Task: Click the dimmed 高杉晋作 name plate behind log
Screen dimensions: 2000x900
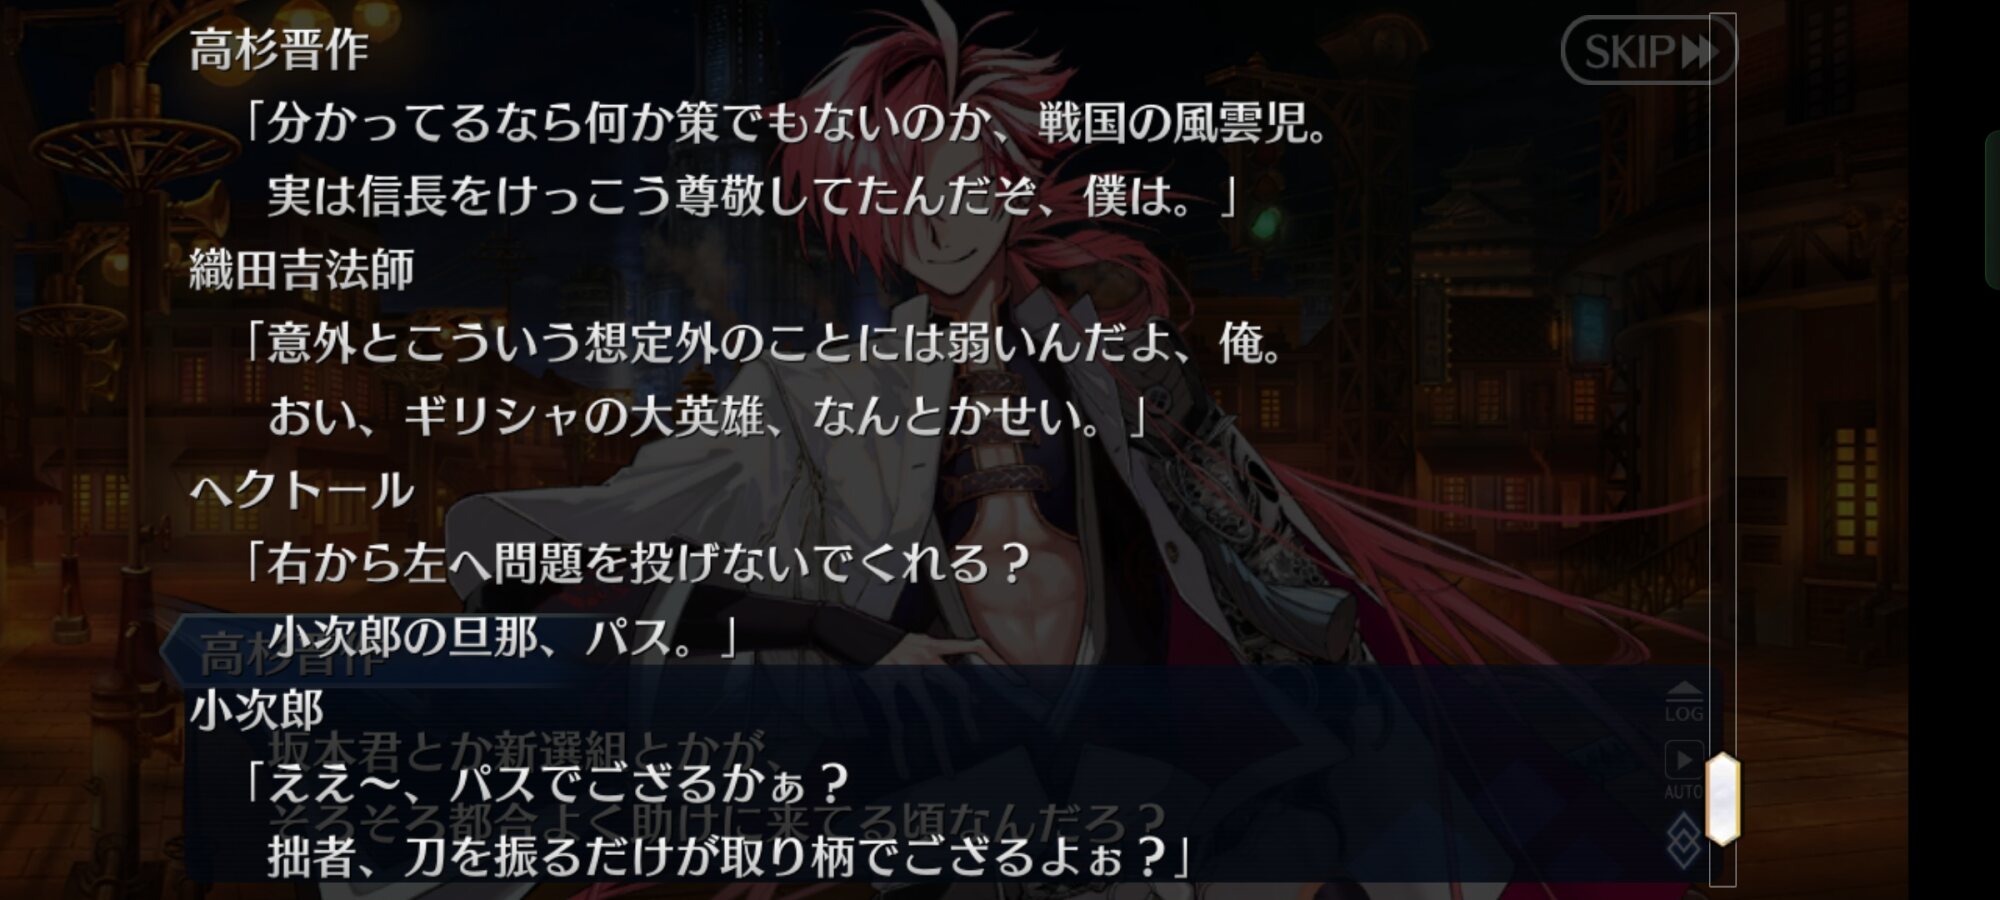Action: pos(290,655)
